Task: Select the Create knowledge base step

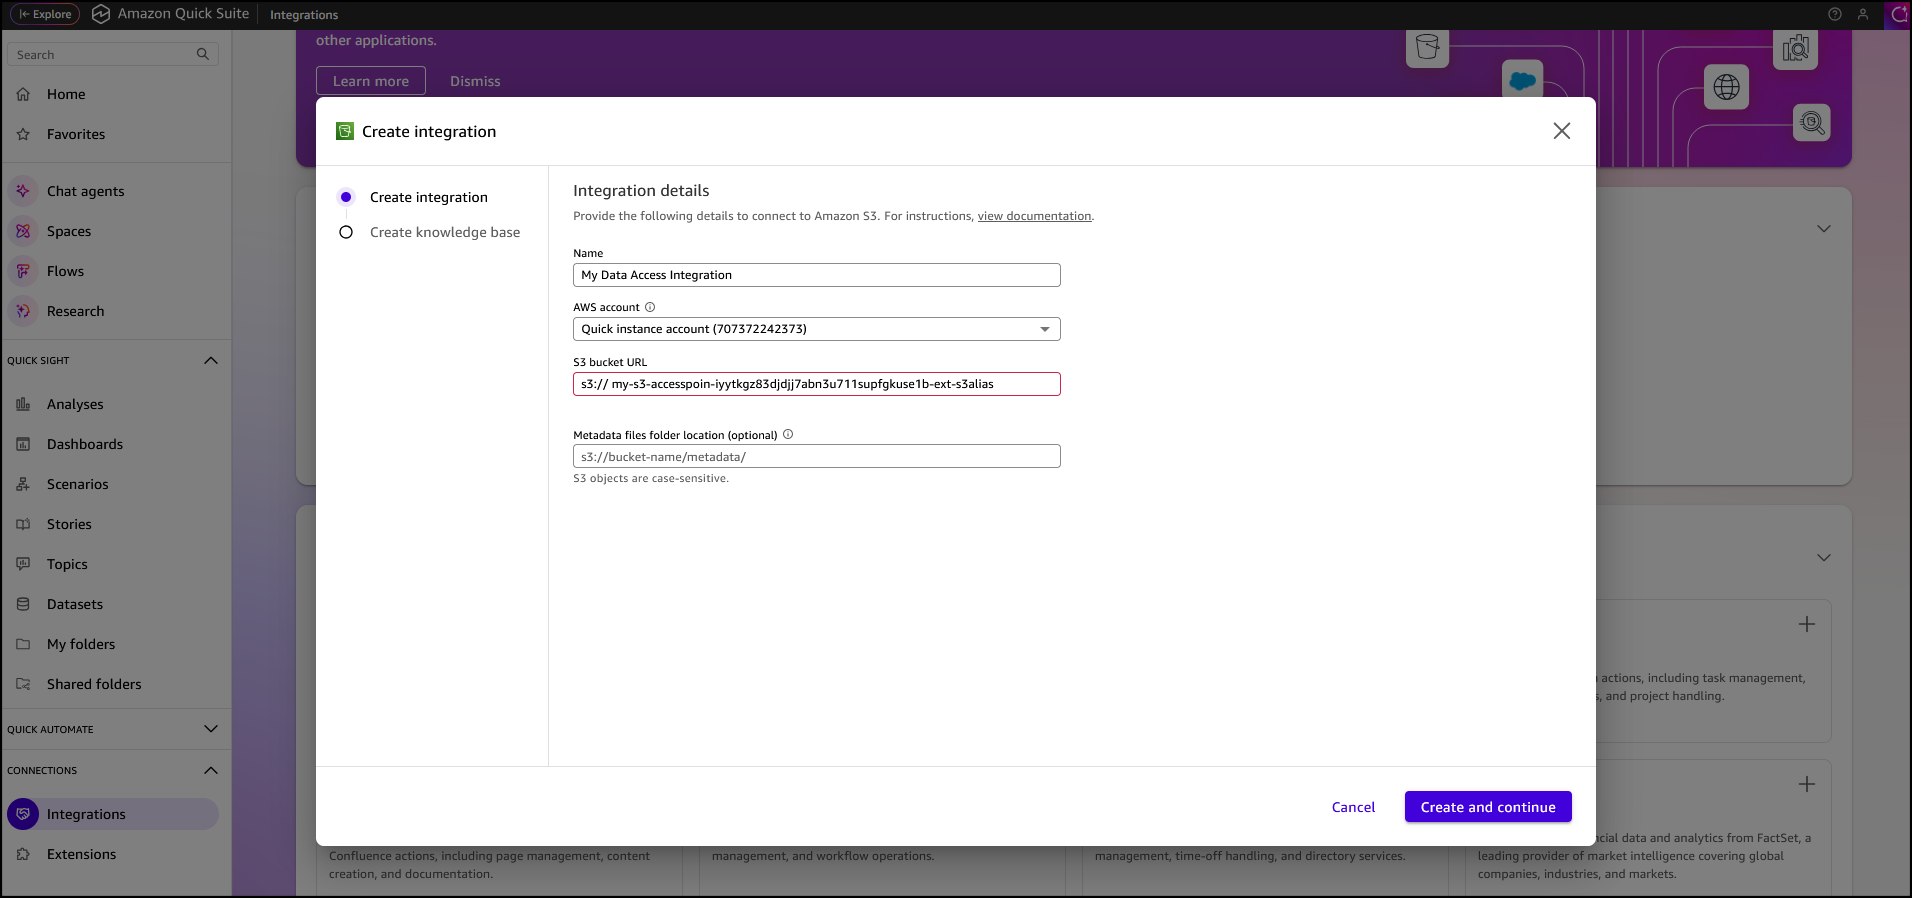Action: [444, 232]
